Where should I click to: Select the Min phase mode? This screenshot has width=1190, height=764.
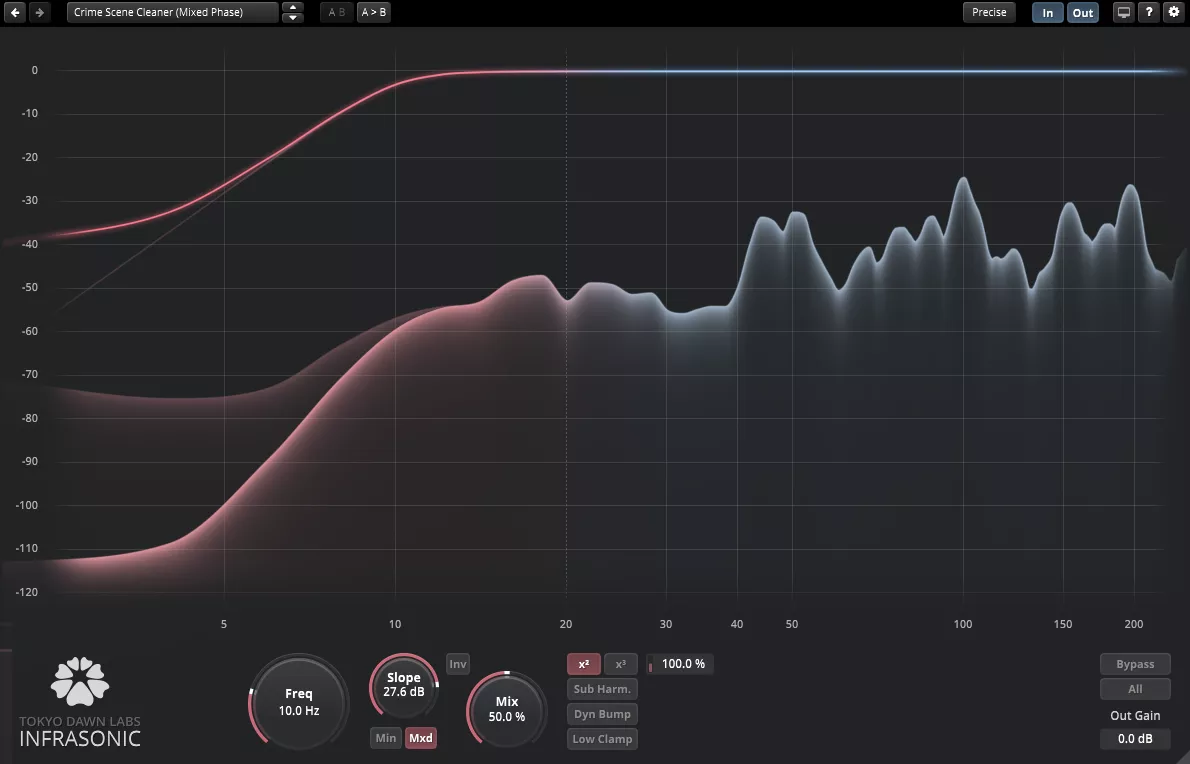click(386, 738)
